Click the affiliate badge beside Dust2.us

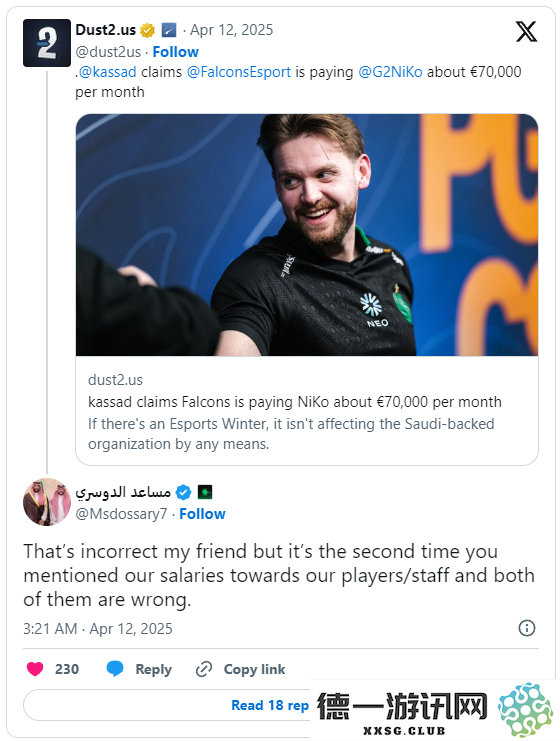[169, 30]
